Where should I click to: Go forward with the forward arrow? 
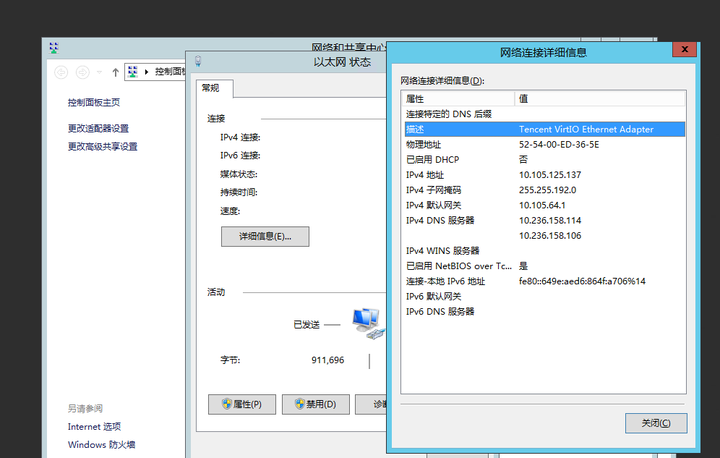pyautogui.click(x=83, y=72)
